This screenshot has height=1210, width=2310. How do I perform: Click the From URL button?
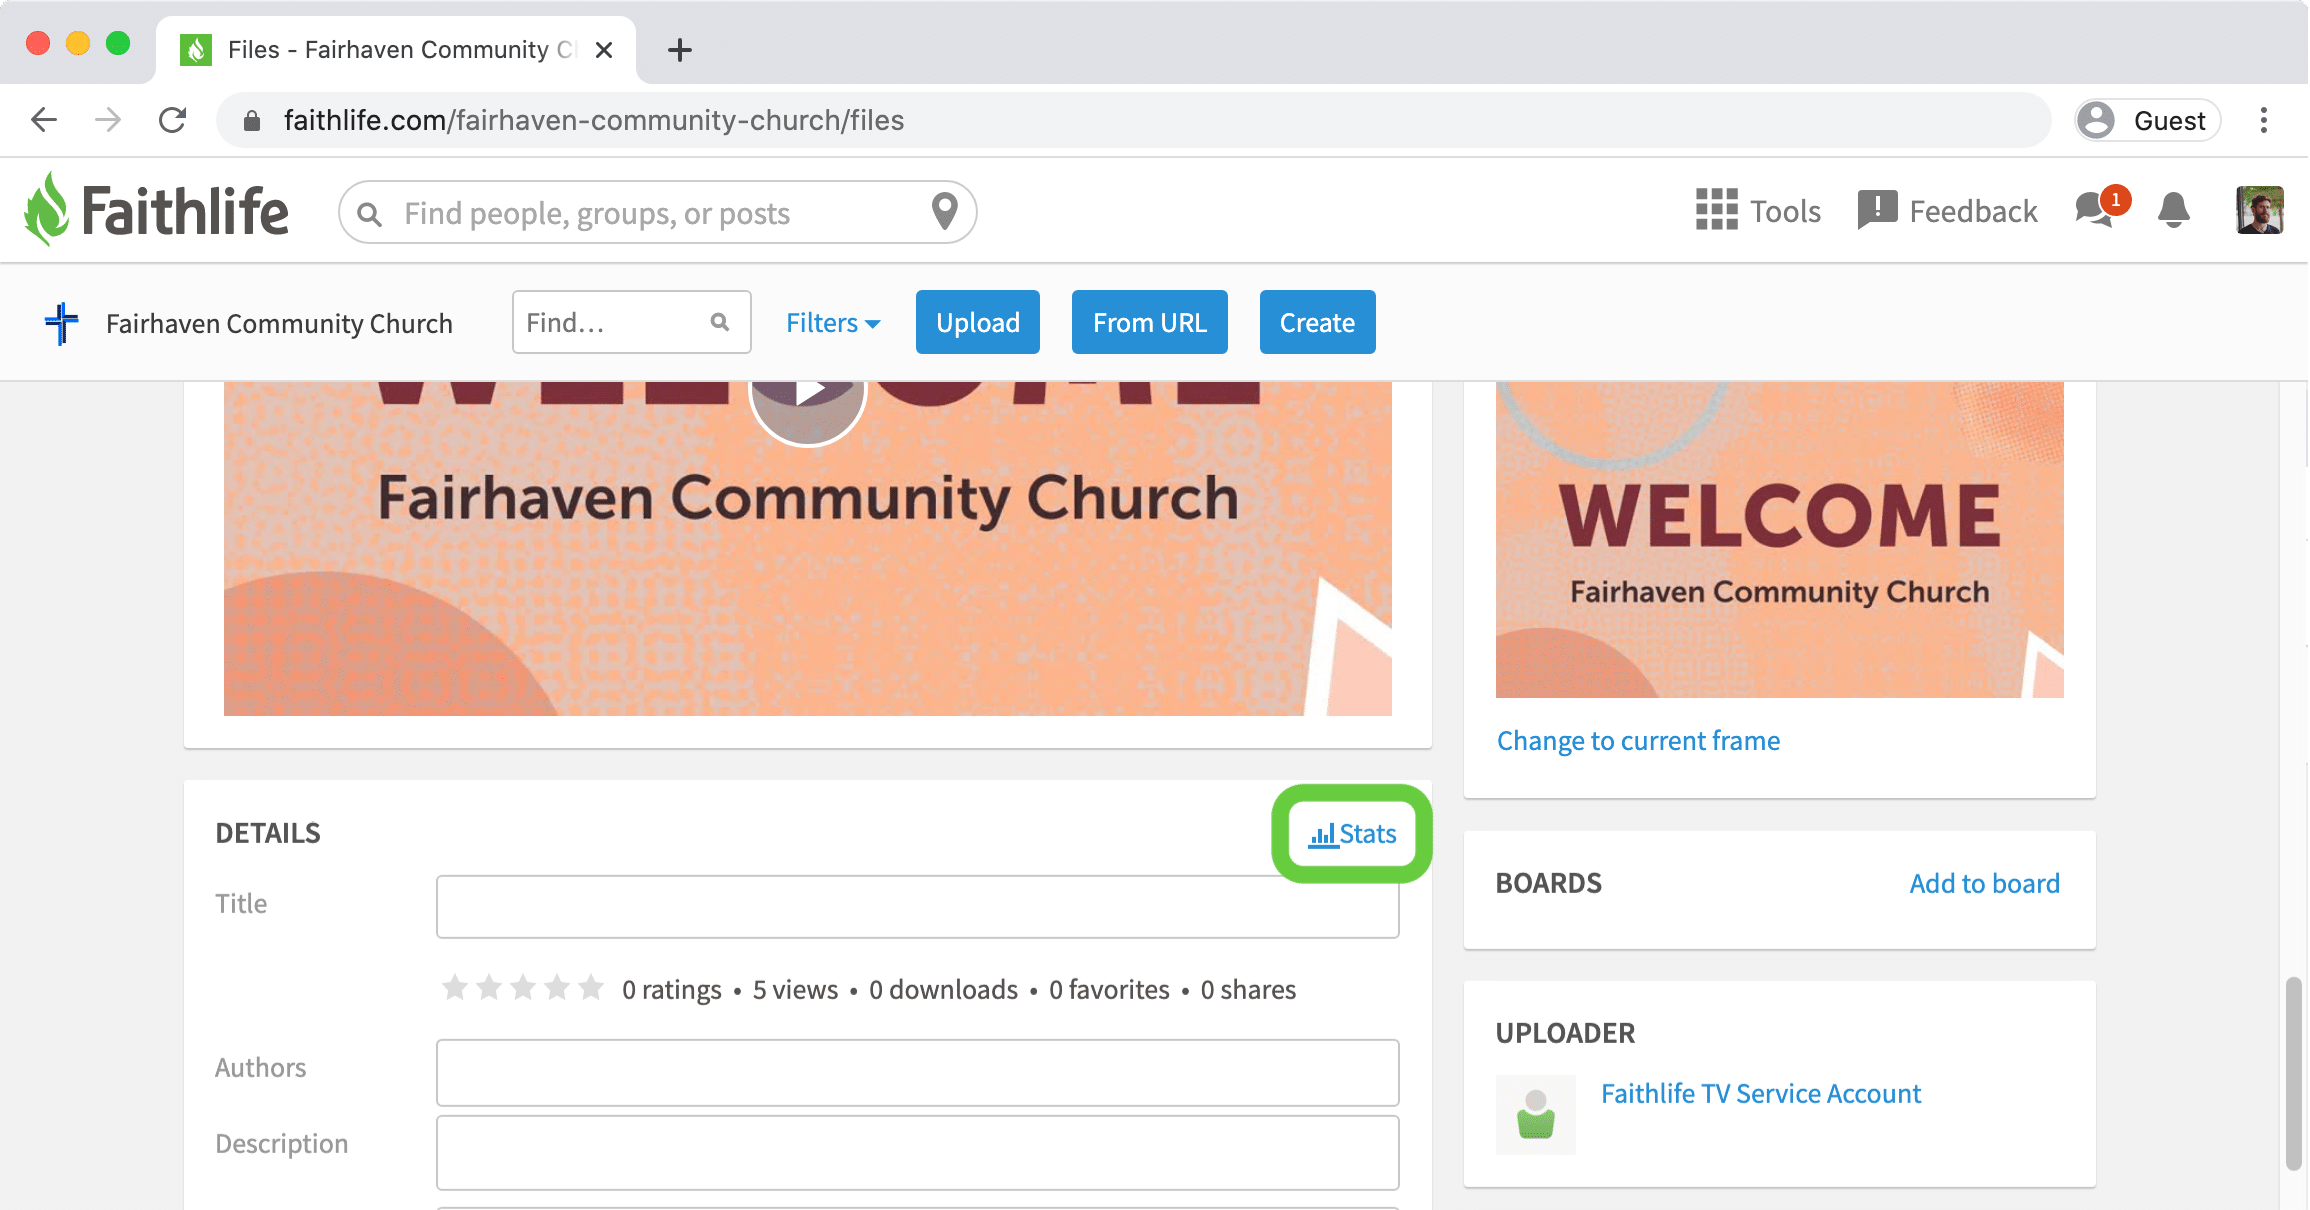pos(1150,322)
